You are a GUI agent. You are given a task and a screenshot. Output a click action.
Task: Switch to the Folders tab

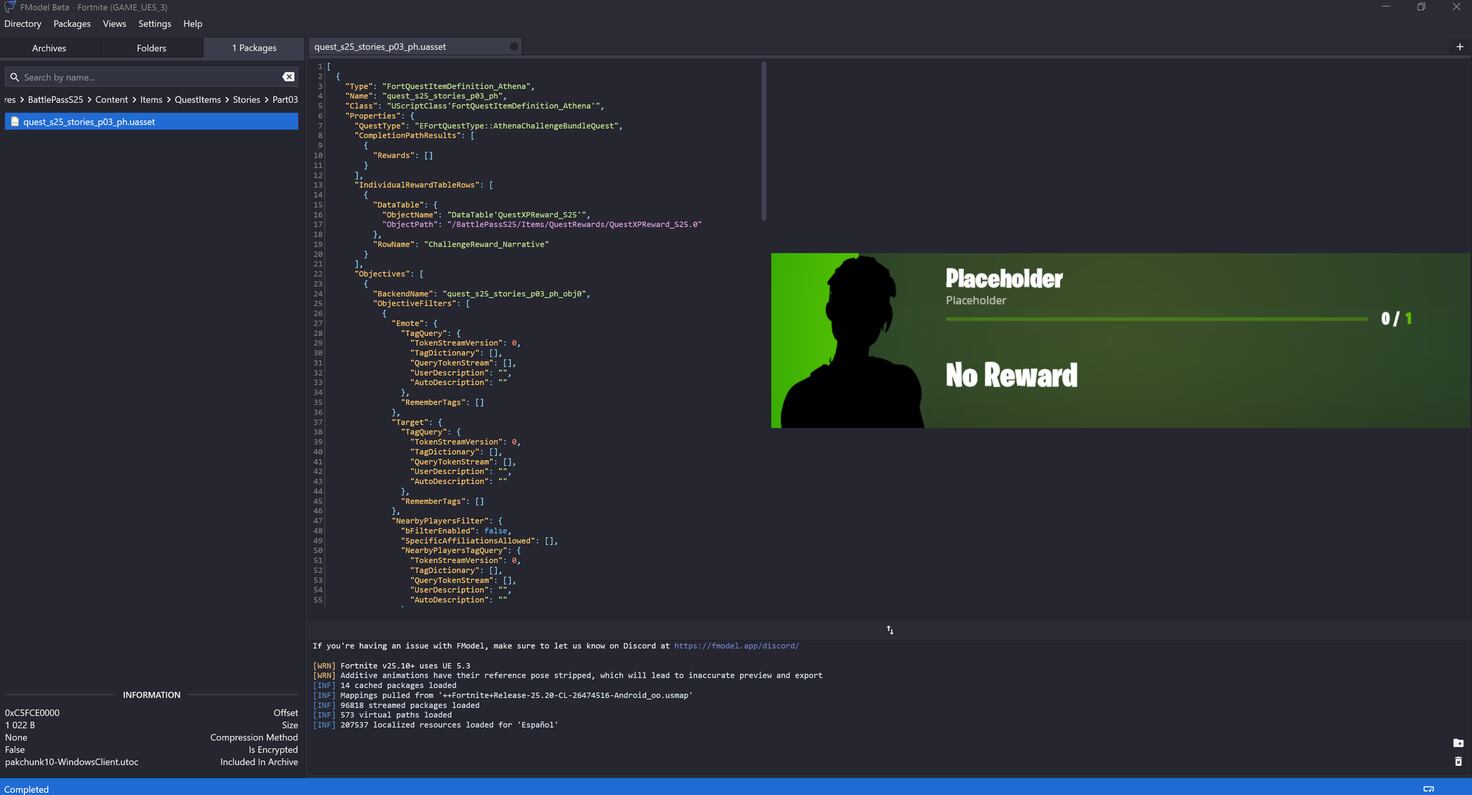tap(151, 48)
